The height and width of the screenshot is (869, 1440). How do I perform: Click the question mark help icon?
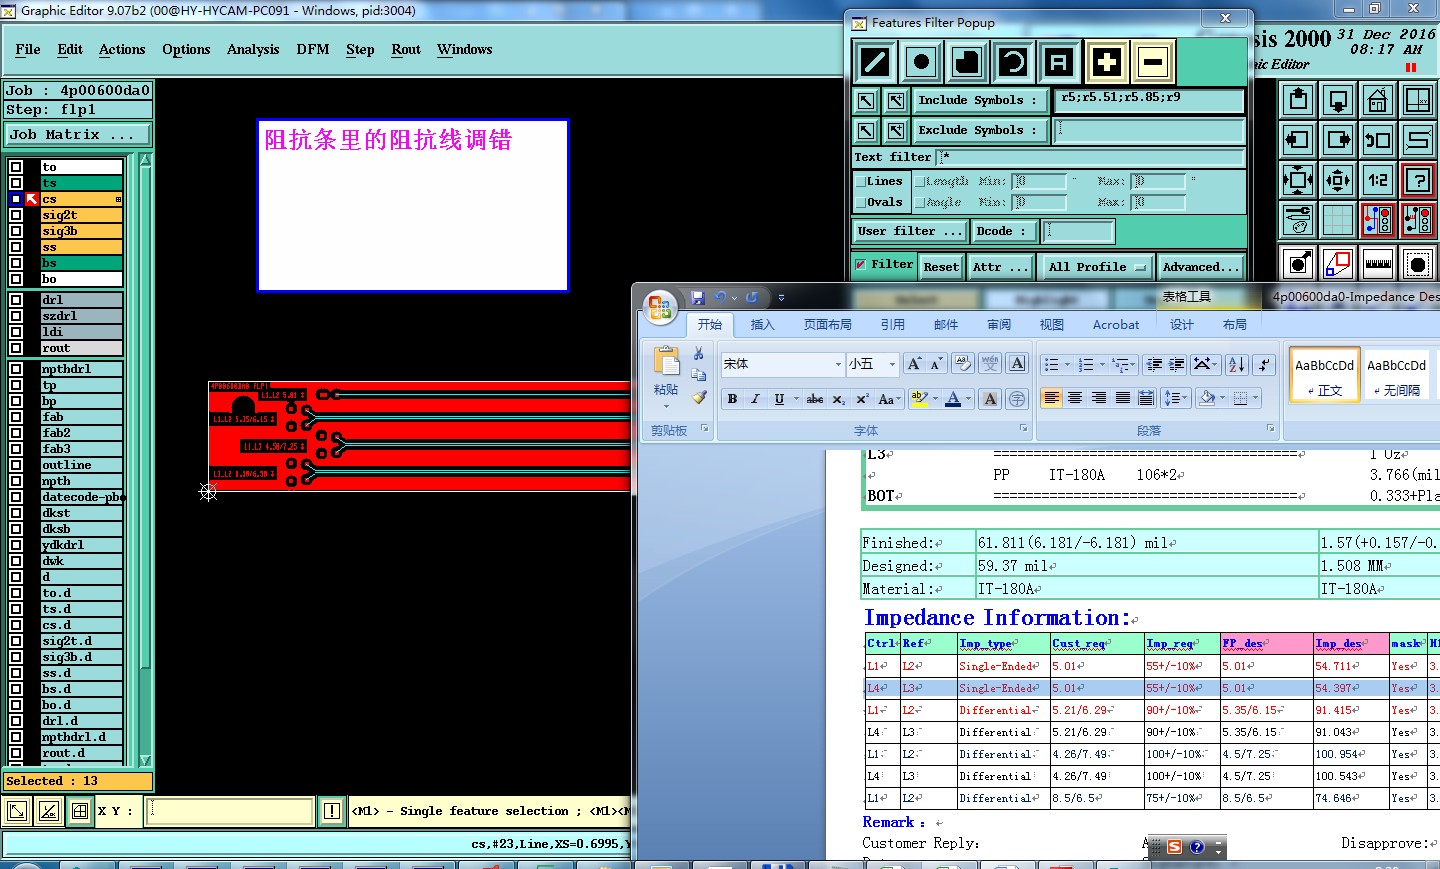(x=1418, y=180)
